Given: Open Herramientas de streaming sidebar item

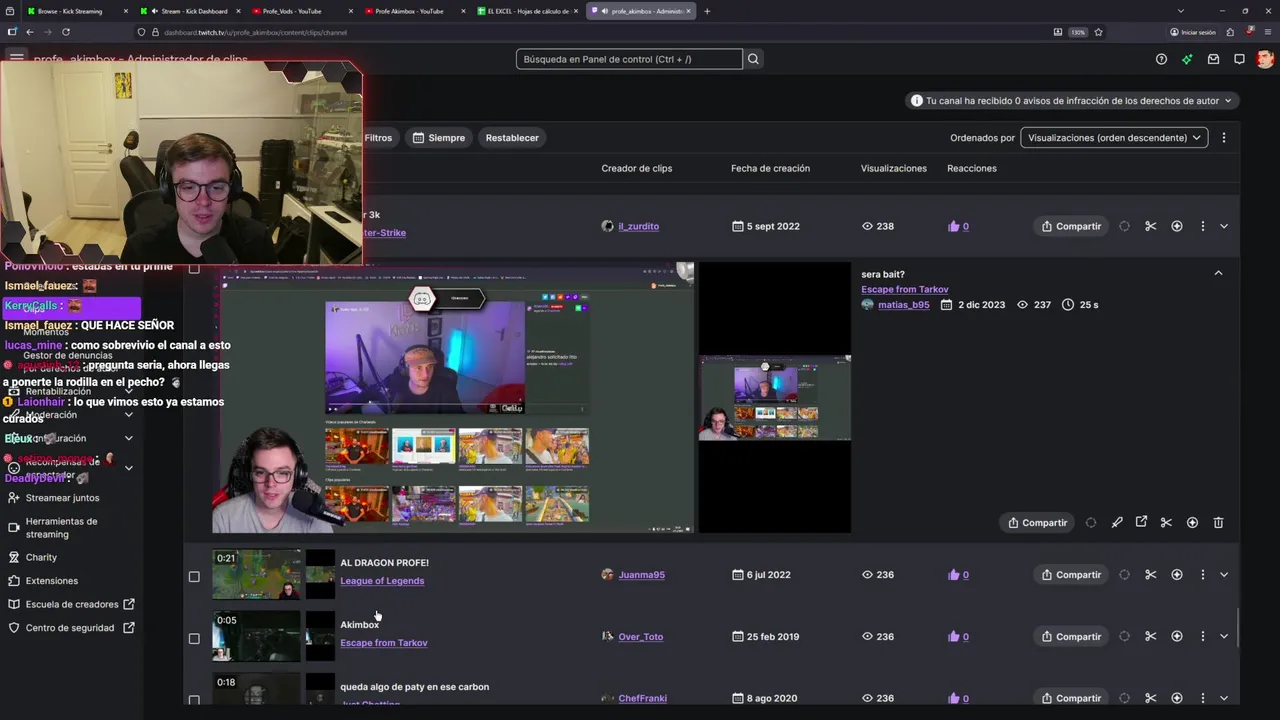Looking at the screenshot, I should pos(62,527).
